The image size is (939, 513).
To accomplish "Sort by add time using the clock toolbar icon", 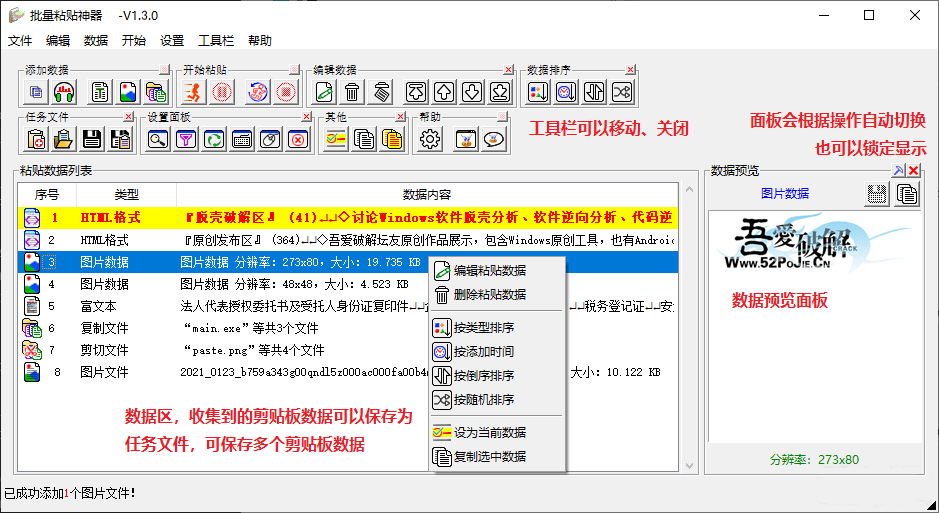I will click(566, 92).
